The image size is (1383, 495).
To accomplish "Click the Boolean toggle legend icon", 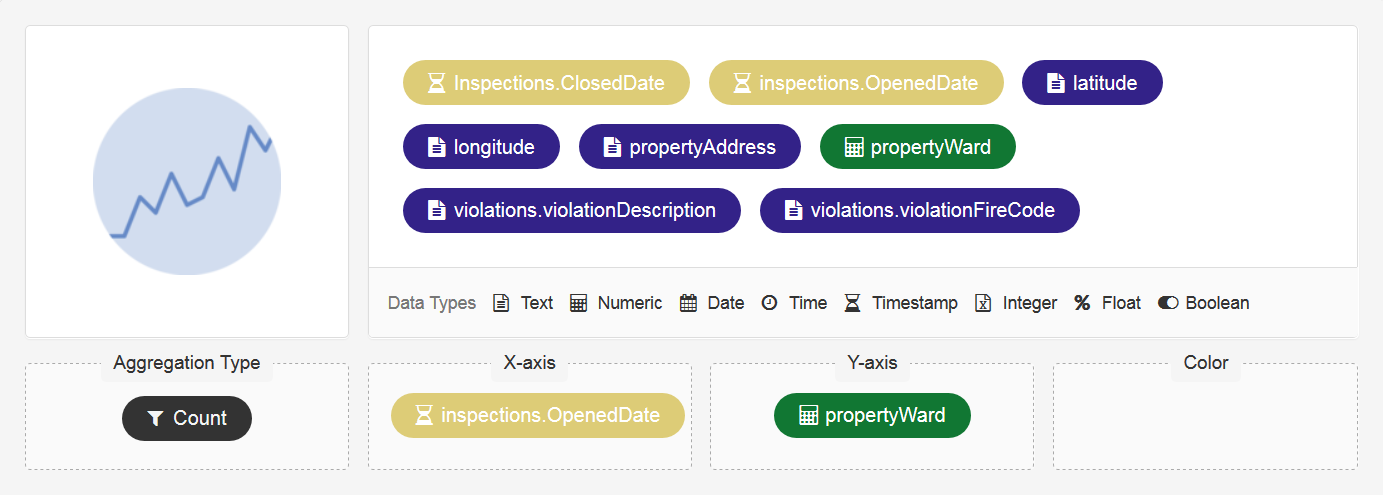I will click(1168, 303).
